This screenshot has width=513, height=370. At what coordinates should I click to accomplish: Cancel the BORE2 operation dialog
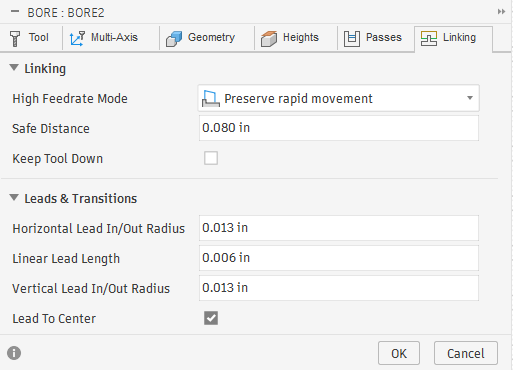[x=466, y=353]
